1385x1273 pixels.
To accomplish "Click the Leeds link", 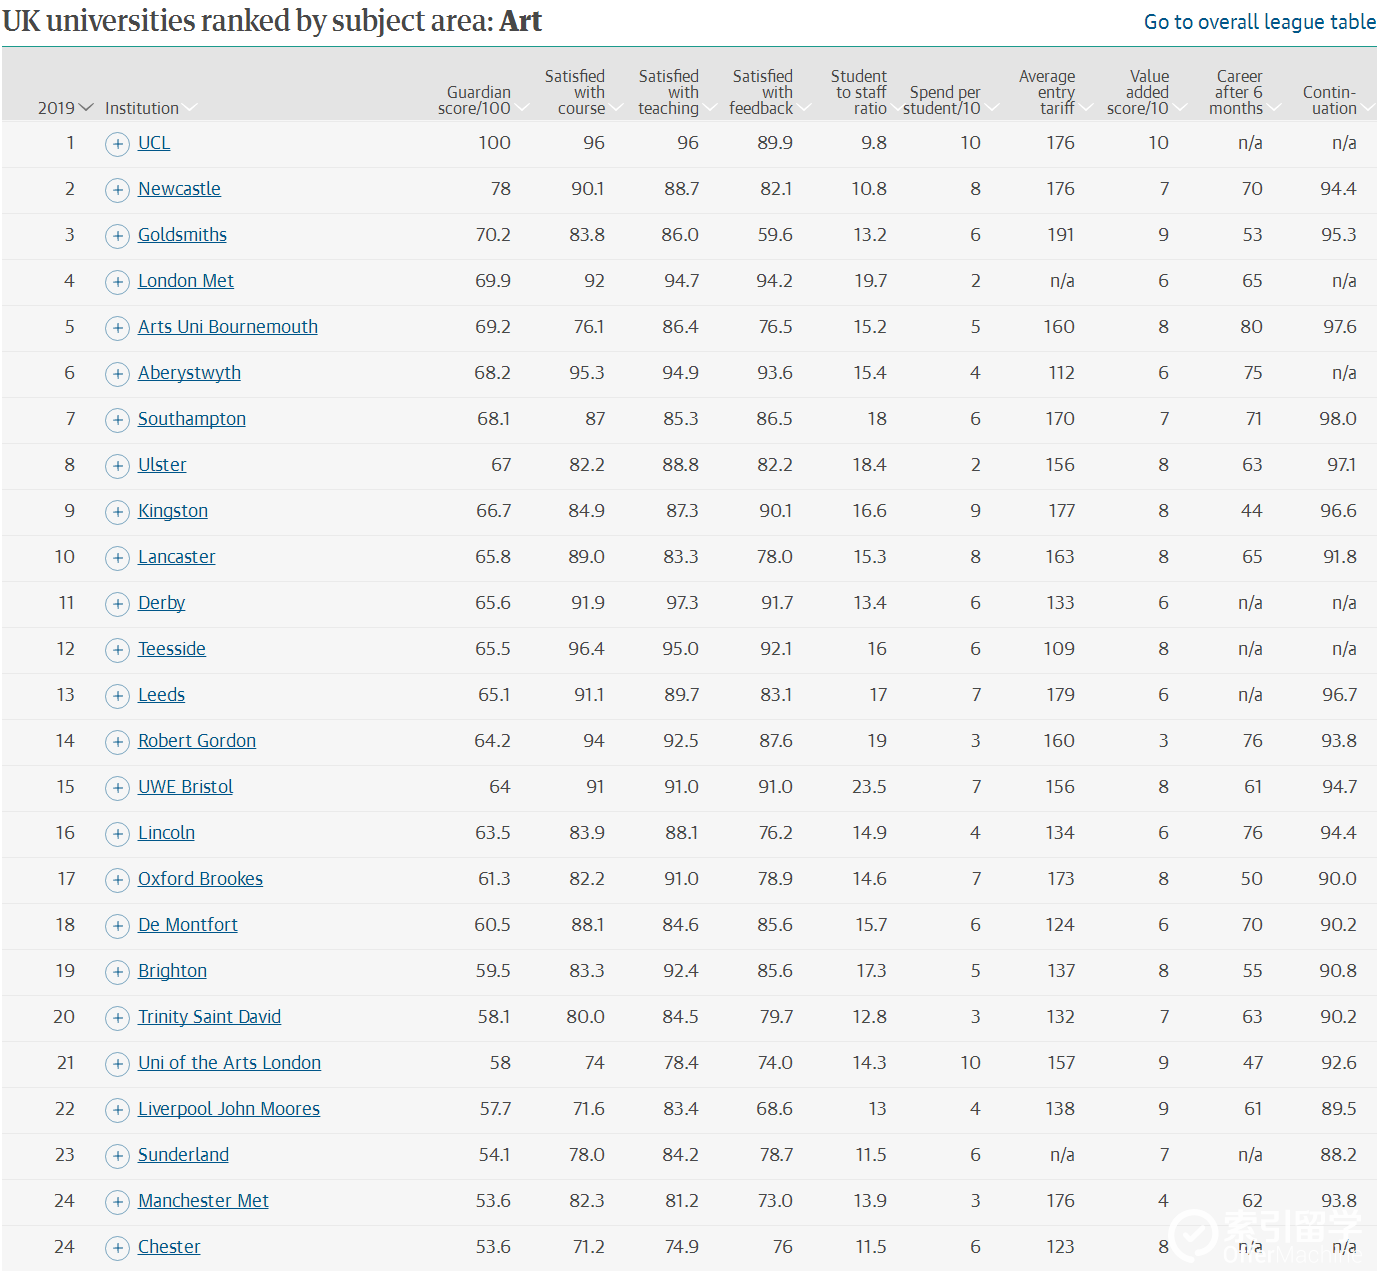I will [162, 695].
